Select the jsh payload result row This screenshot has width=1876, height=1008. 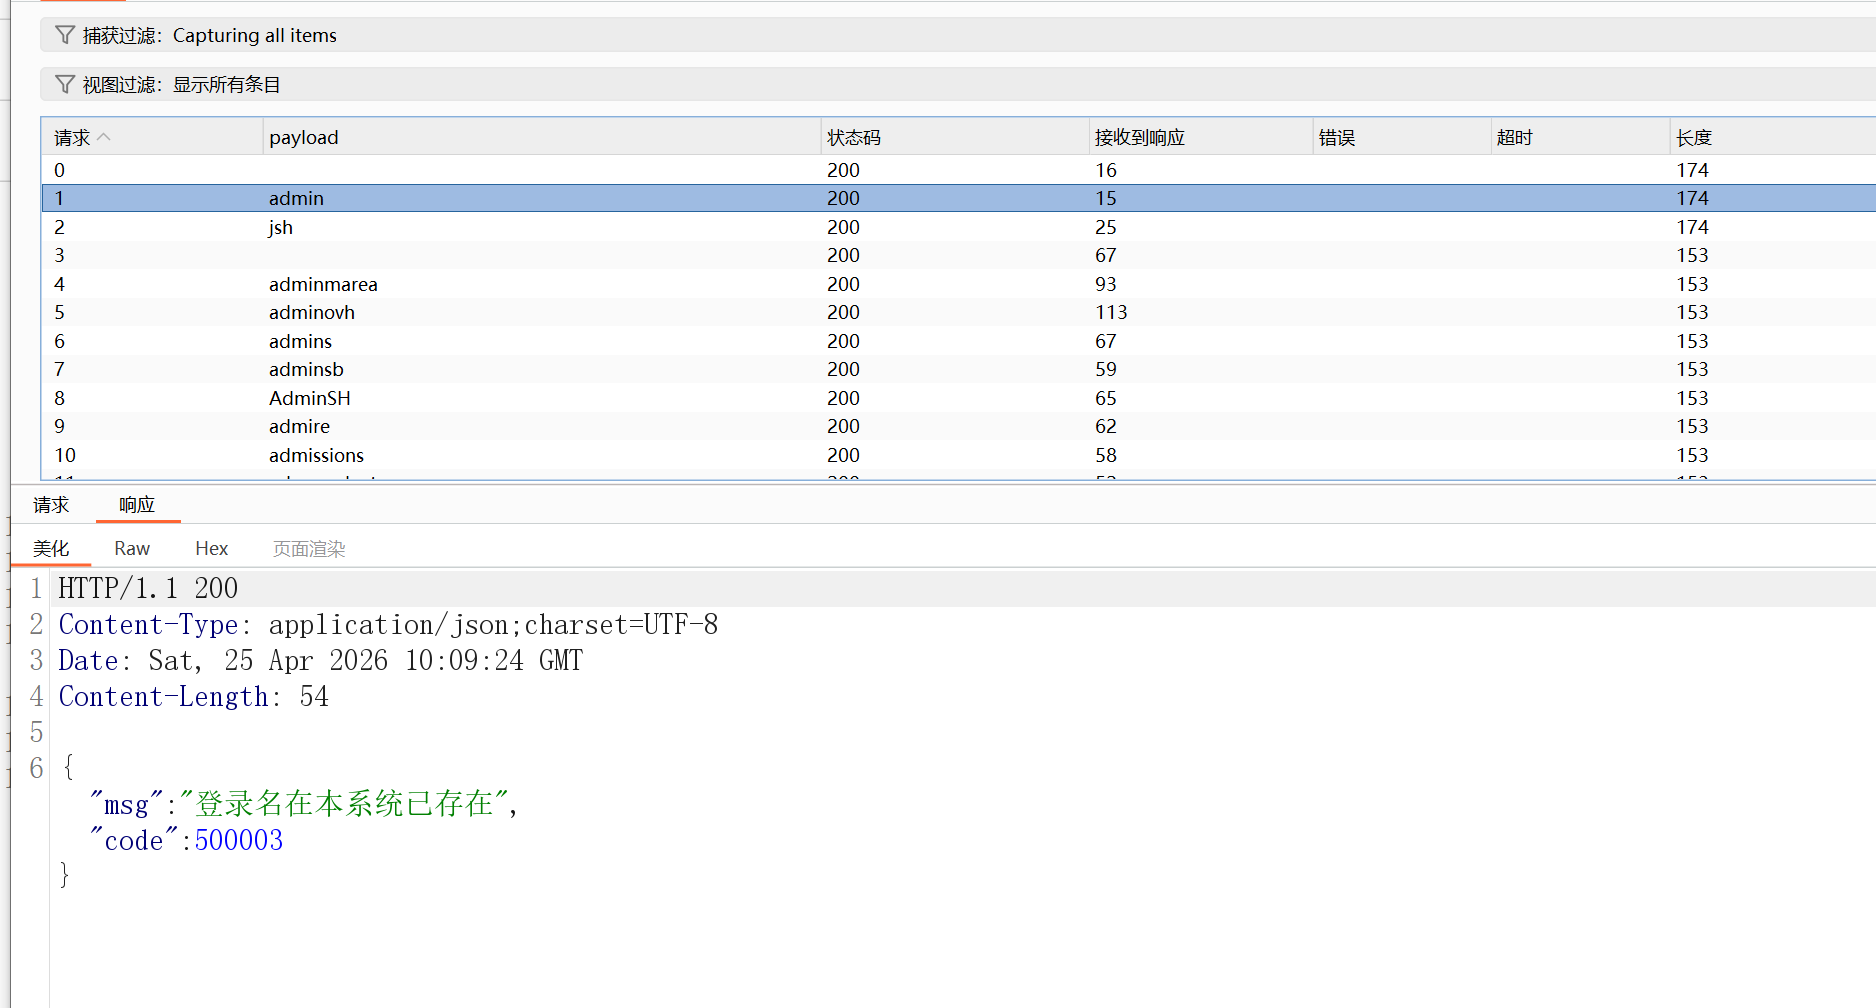point(958,227)
